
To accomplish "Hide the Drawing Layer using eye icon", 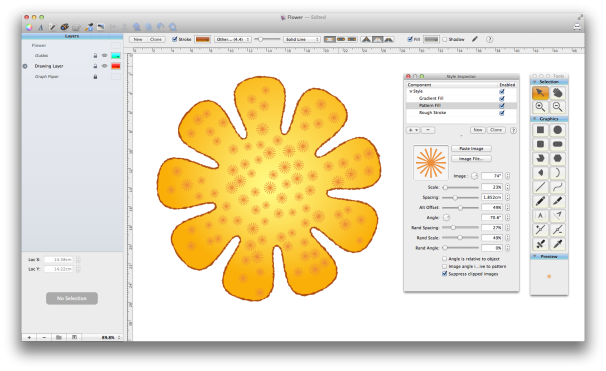I will [x=104, y=66].
